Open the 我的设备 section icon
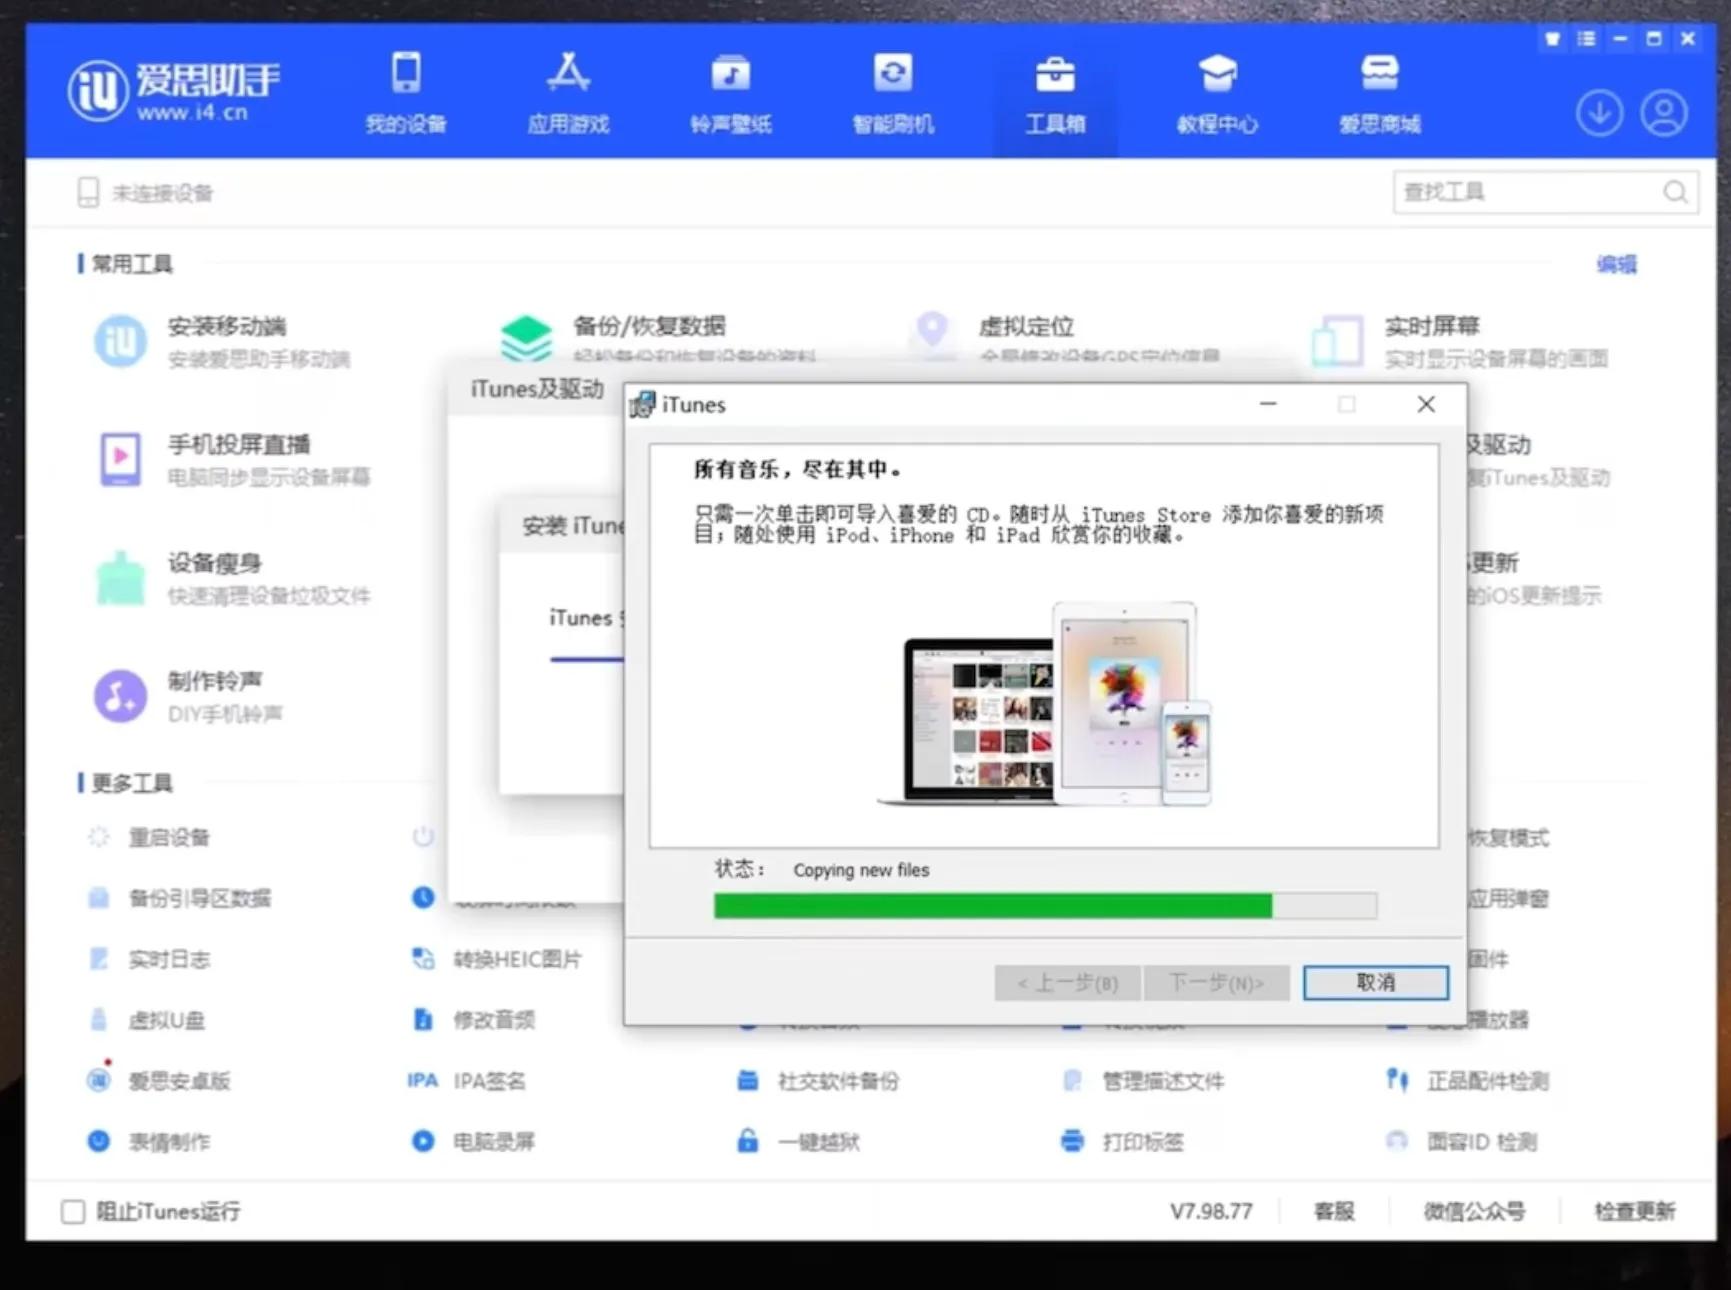This screenshot has height=1290, width=1731. [405, 90]
